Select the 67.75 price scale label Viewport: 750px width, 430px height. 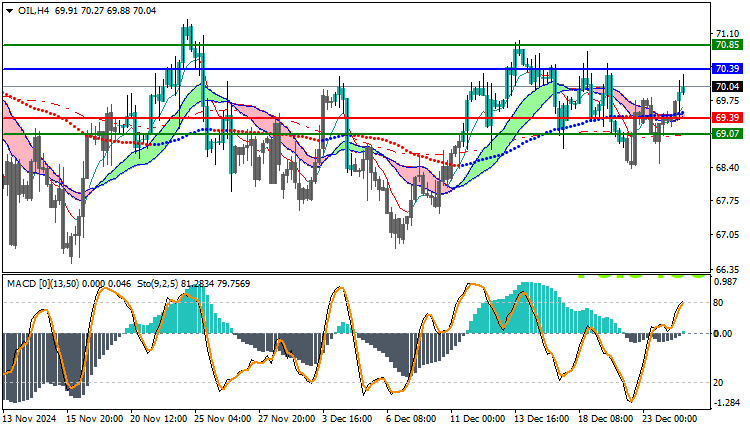tap(727, 201)
